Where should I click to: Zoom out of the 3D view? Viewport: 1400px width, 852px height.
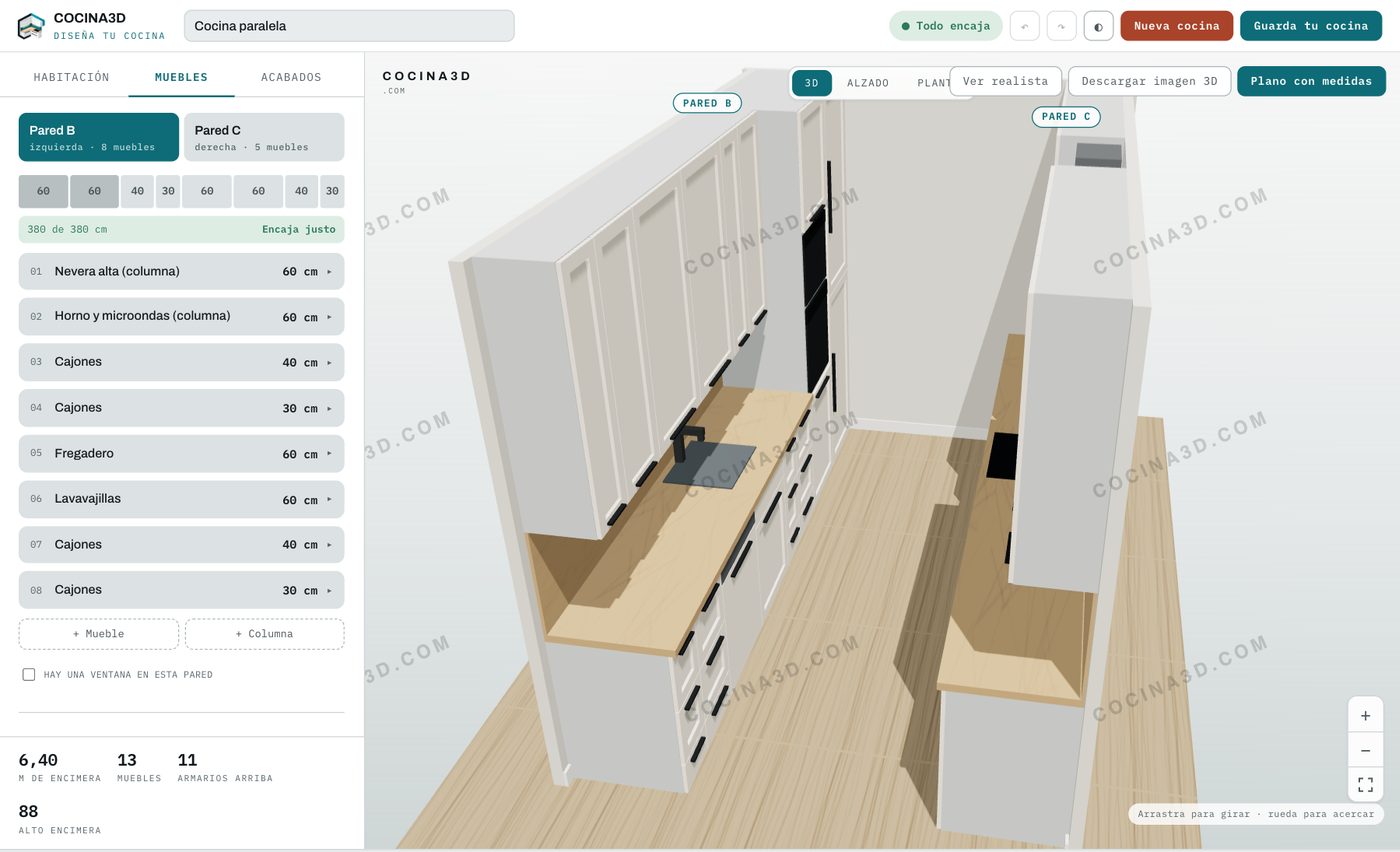1365,750
